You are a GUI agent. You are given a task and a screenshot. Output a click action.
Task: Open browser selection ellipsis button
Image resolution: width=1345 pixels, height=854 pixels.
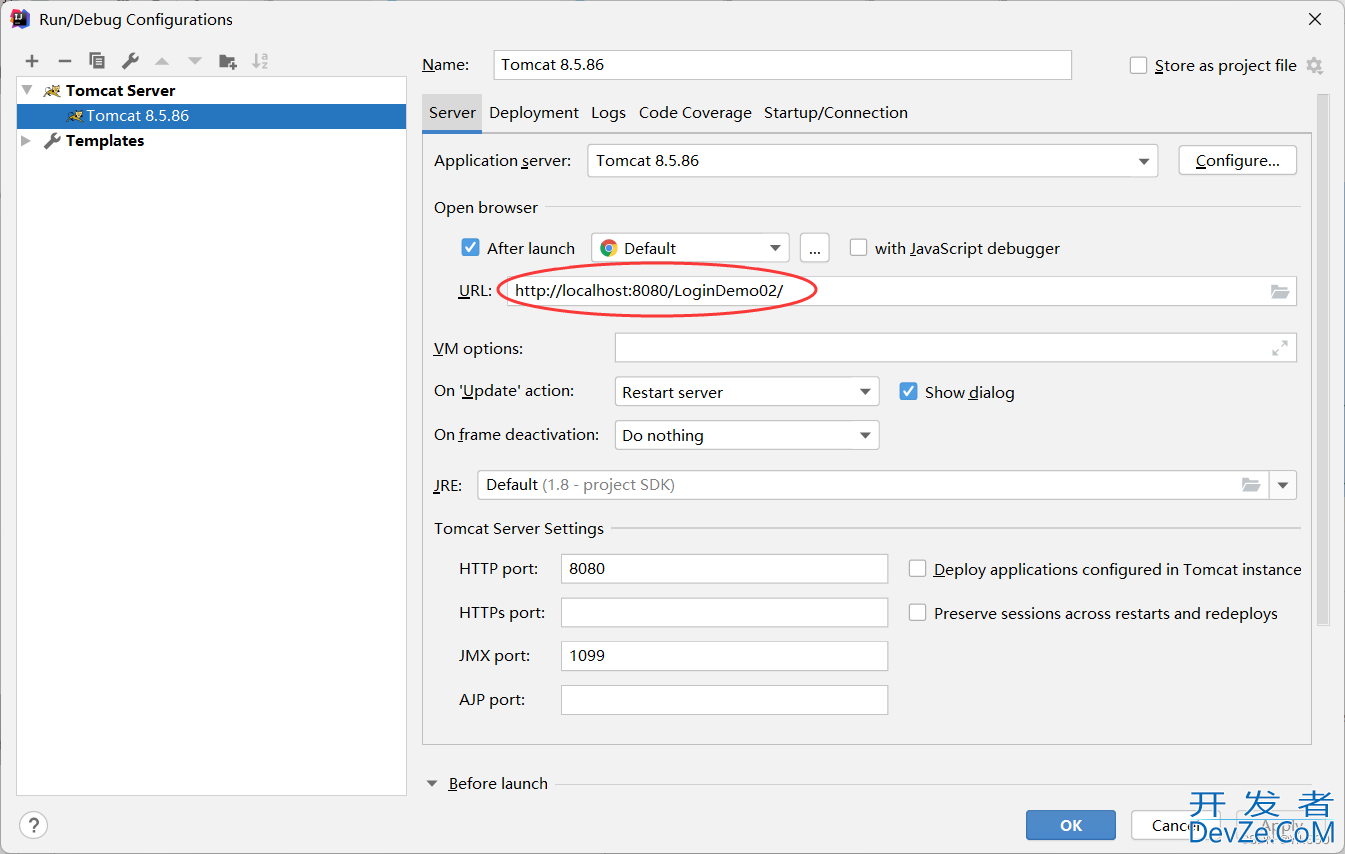815,248
